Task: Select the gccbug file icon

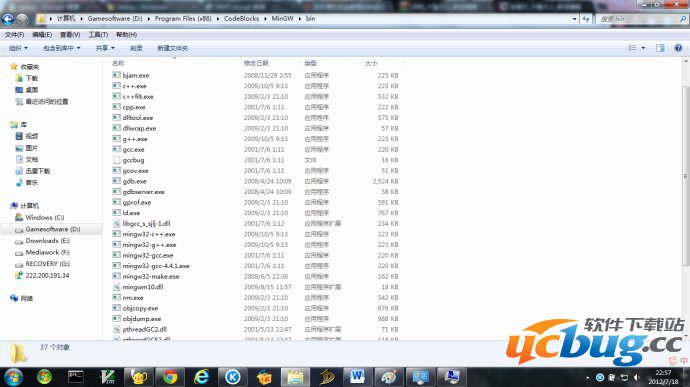Action: click(116, 160)
